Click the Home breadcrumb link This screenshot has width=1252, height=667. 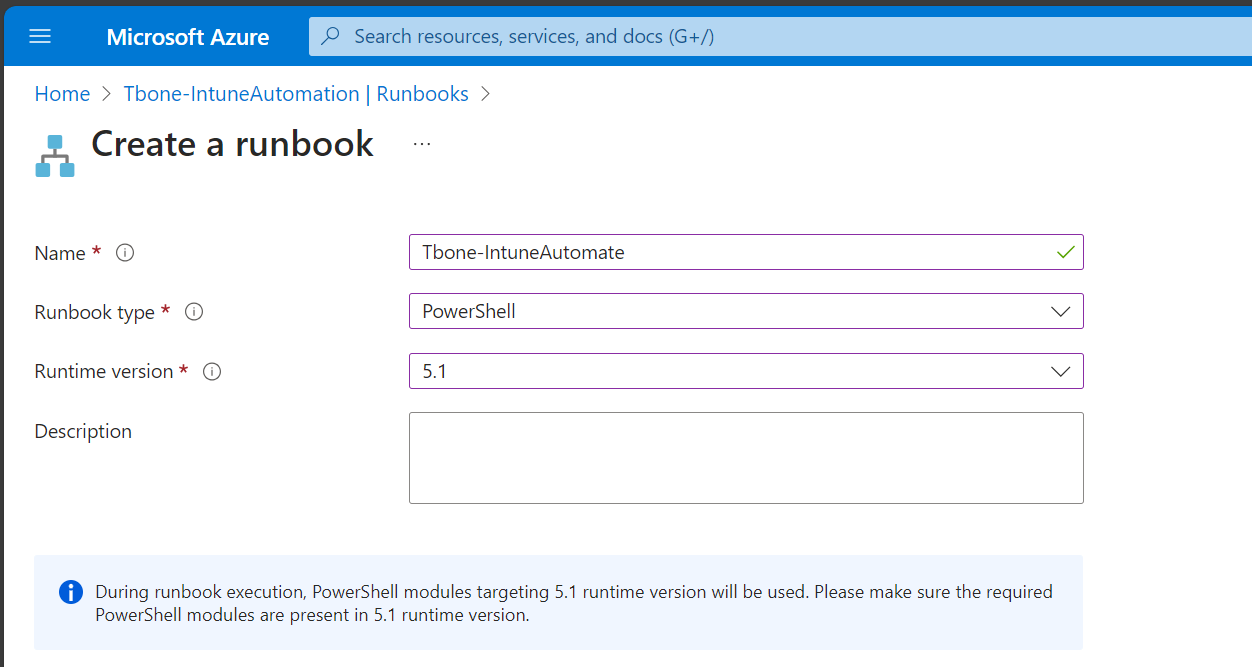62,93
